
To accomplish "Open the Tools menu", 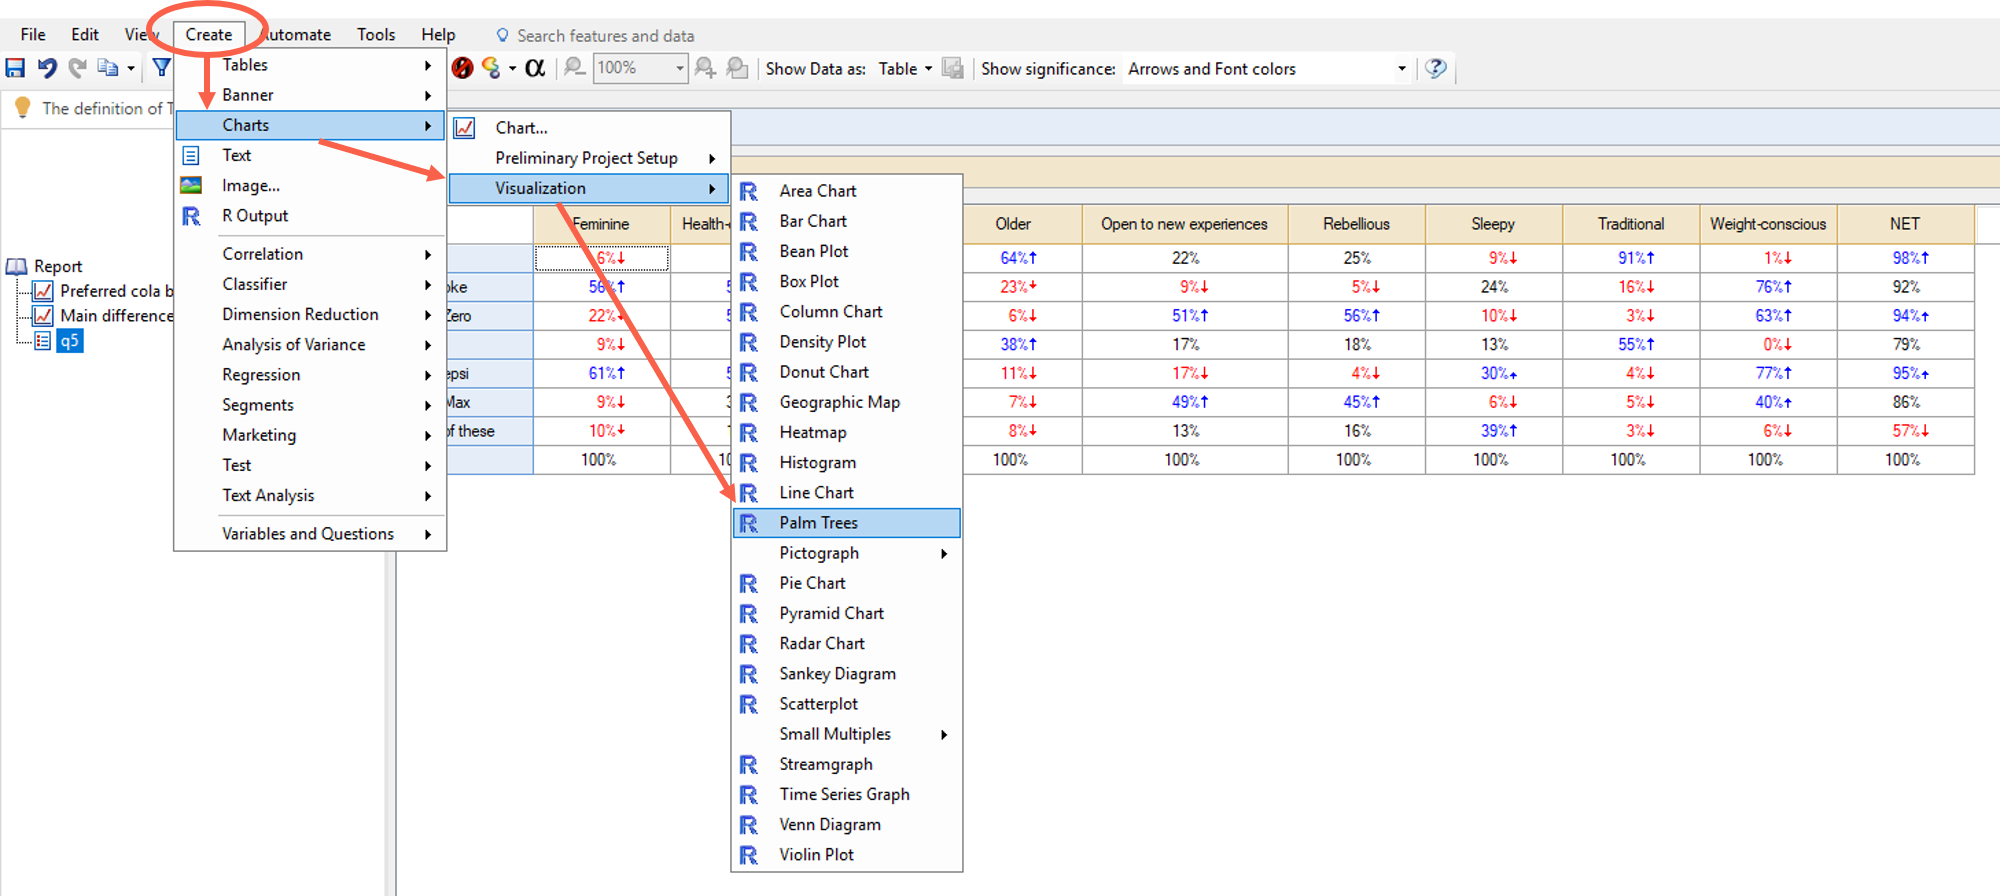I will pyautogui.click(x=376, y=34).
